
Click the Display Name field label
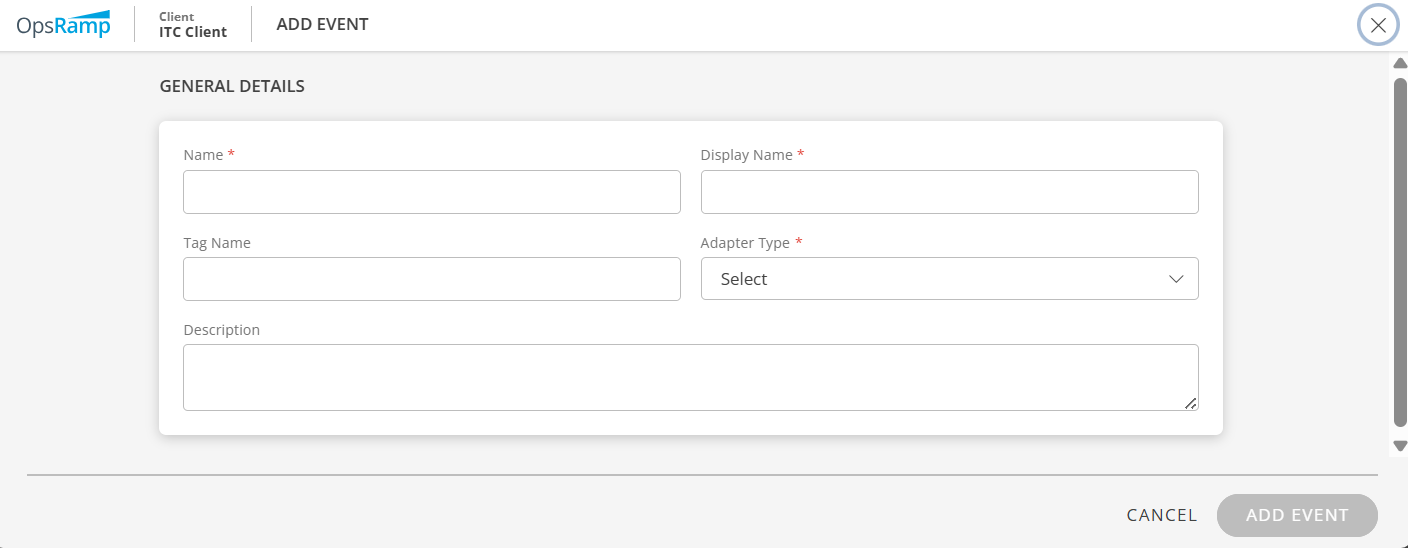point(746,155)
